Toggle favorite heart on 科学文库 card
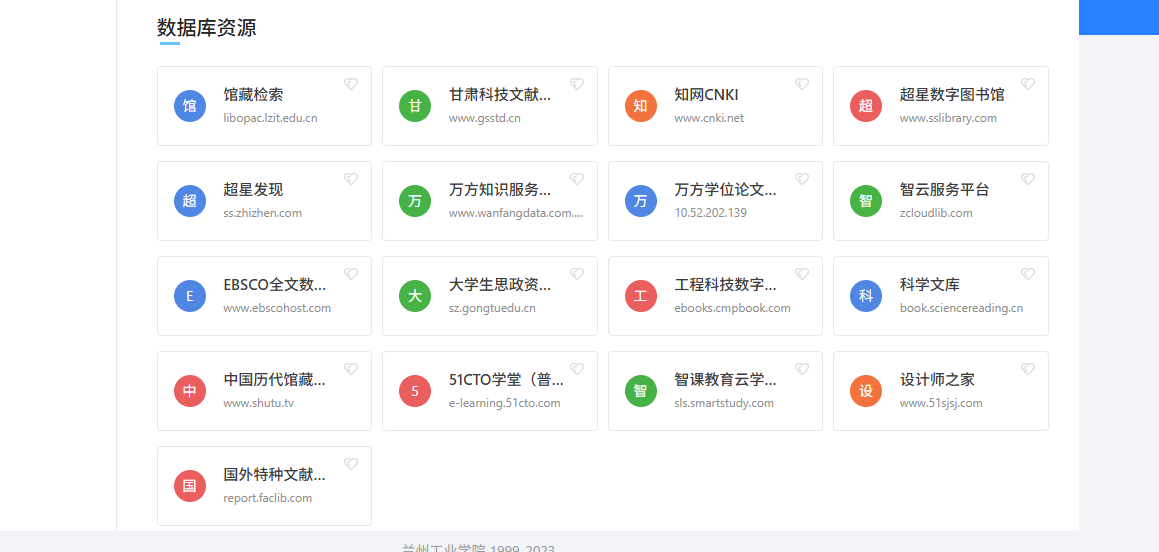This screenshot has width=1159, height=552. coord(1027,274)
